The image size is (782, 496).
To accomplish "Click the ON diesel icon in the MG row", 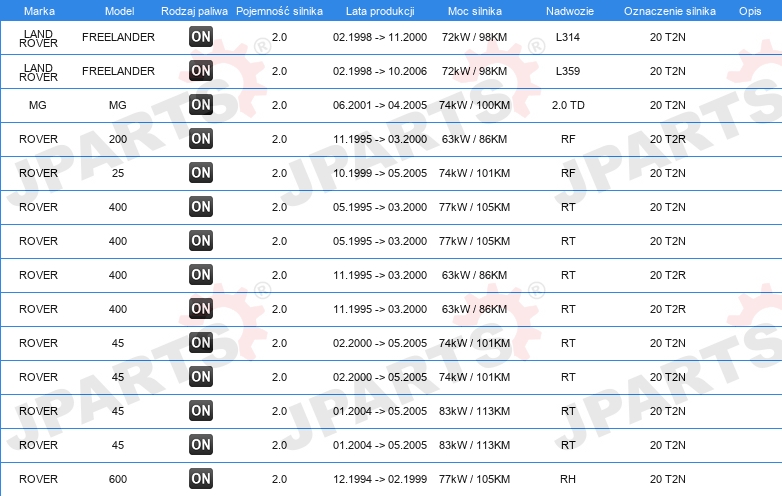I will pyautogui.click(x=201, y=105).
